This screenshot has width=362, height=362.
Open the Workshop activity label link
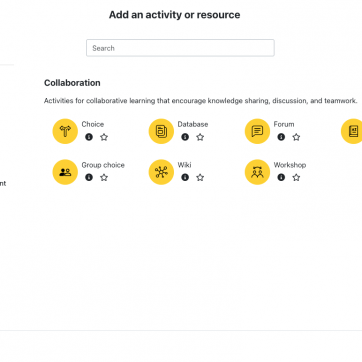pos(290,165)
